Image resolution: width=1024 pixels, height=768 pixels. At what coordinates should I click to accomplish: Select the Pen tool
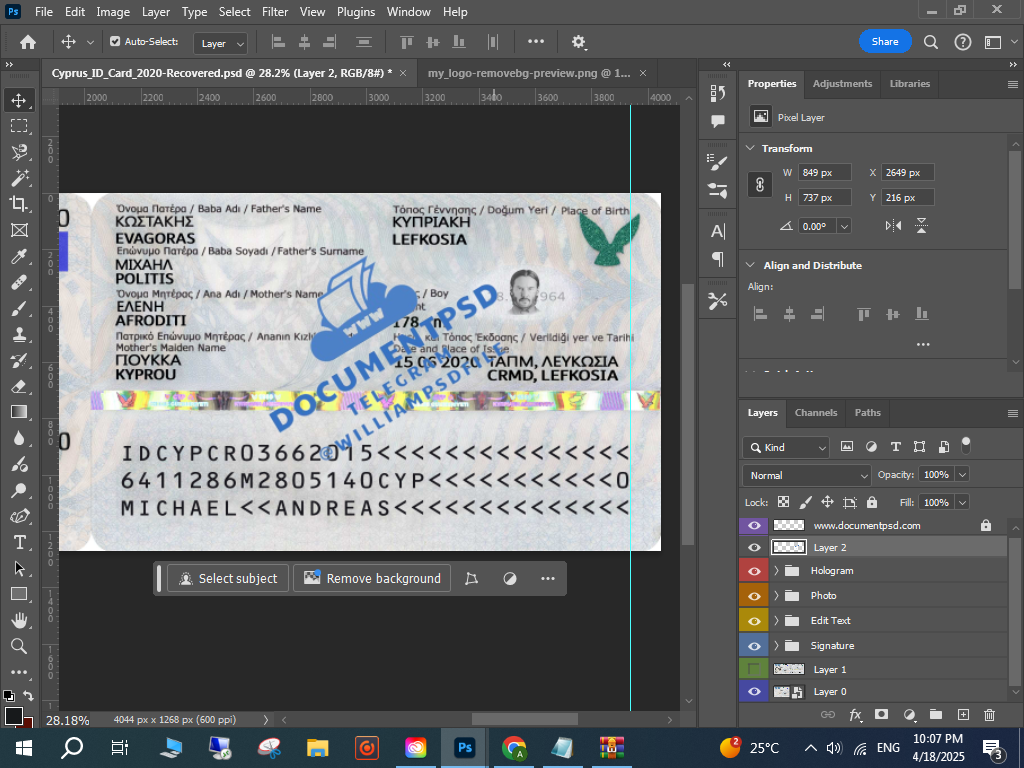coord(19,517)
